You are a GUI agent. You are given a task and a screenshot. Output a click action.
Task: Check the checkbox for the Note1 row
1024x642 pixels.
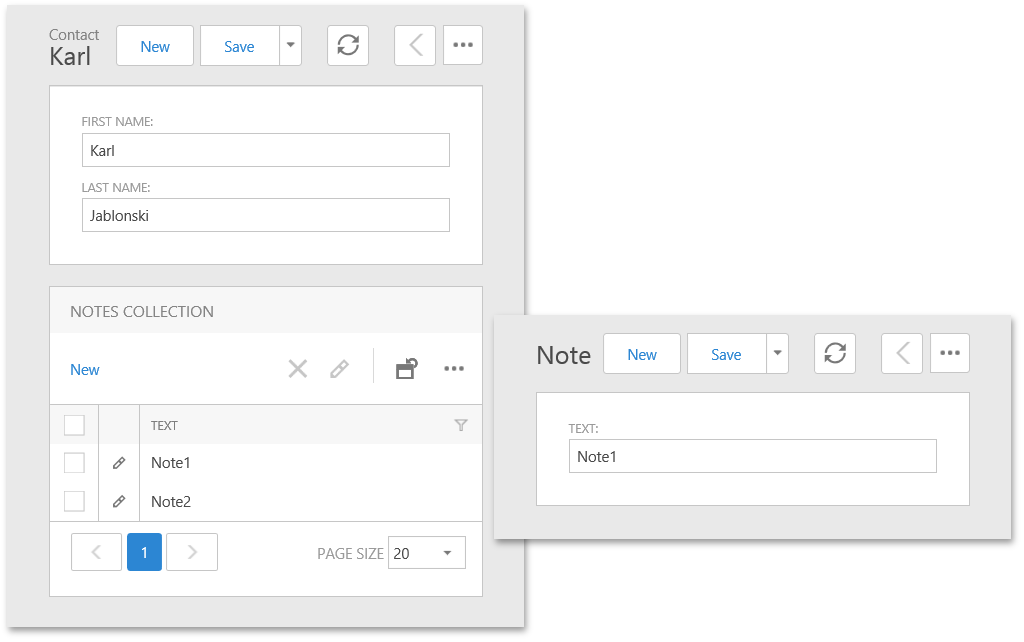point(74,463)
